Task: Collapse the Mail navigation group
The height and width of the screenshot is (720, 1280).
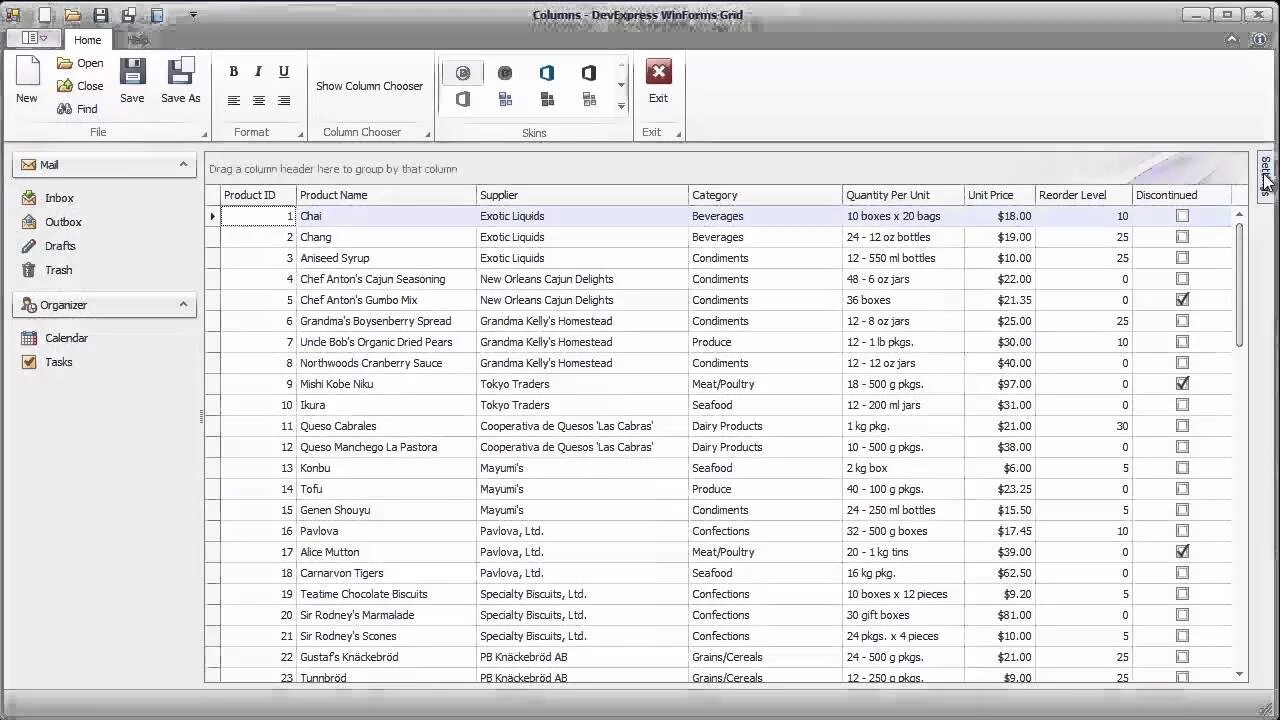Action: [x=183, y=164]
